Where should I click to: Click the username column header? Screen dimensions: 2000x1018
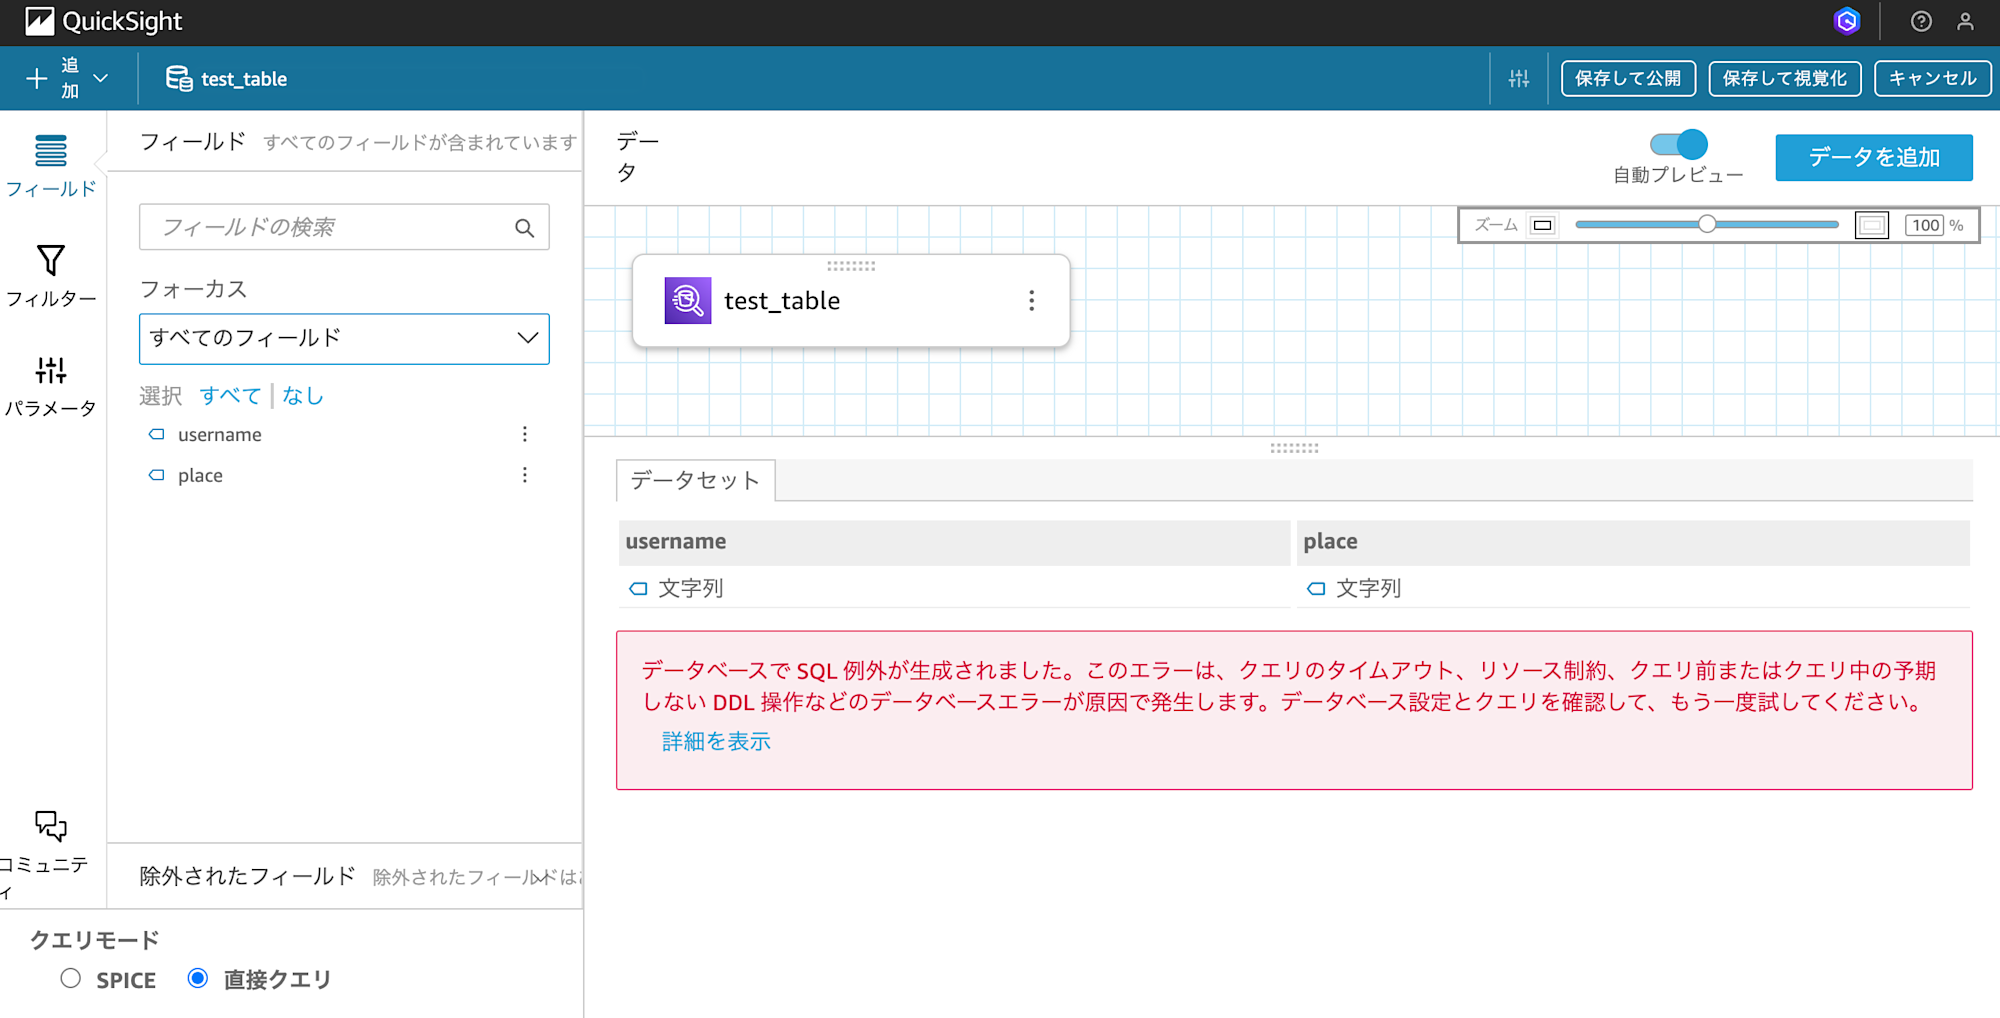(x=954, y=541)
